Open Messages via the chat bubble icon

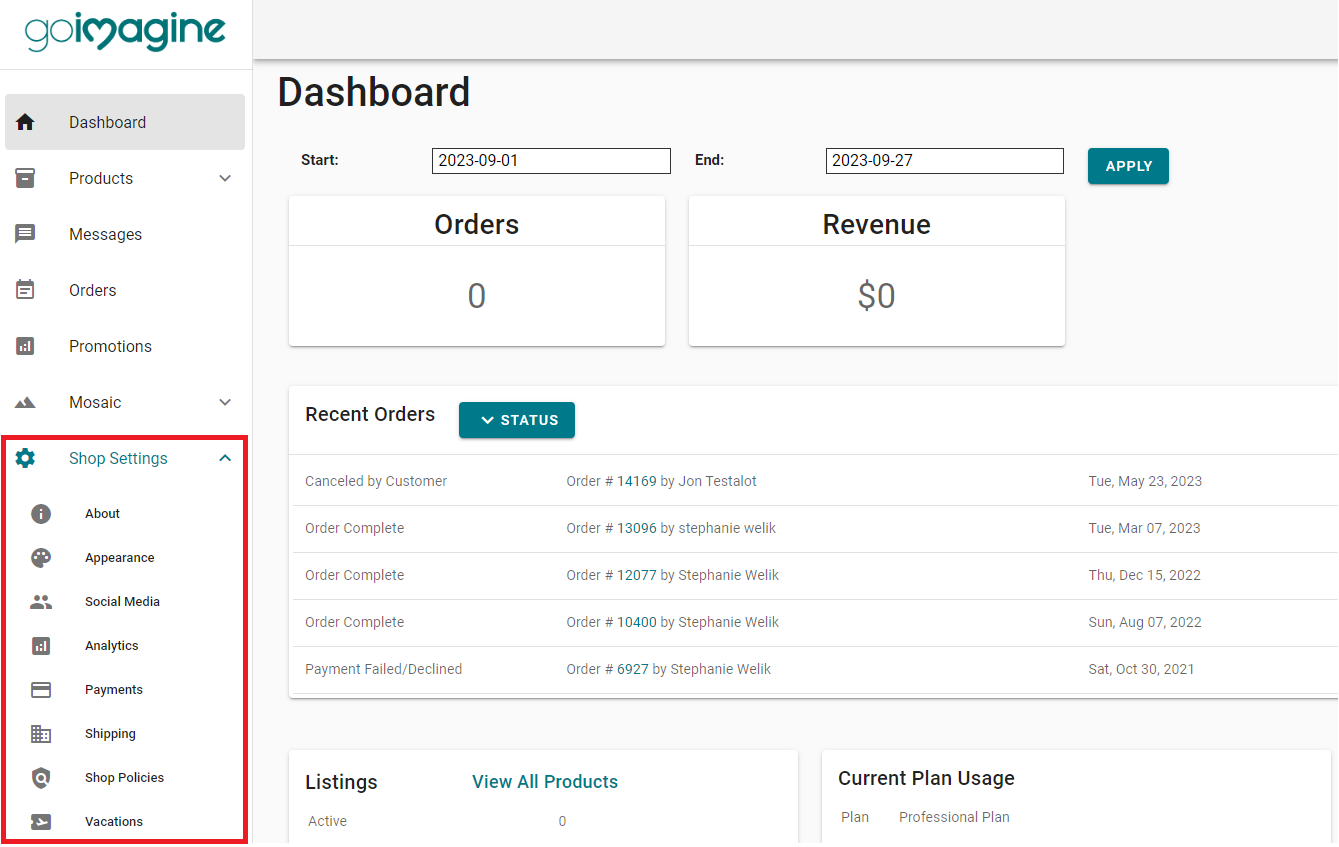pyautogui.click(x=24, y=233)
